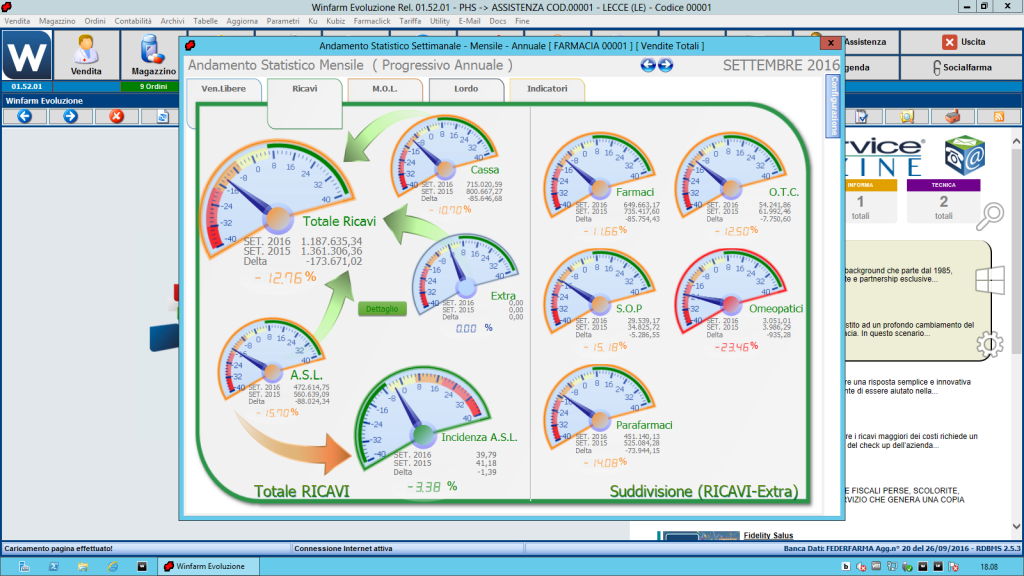Open the Internet Explorer taskbar icon
Image resolution: width=1024 pixels, height=576 pixels.
point(112,566)
